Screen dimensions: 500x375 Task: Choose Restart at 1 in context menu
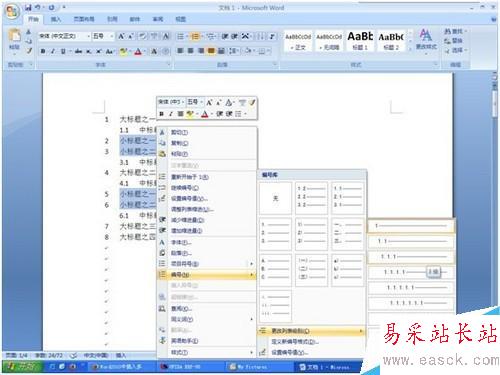coord(207,177)
